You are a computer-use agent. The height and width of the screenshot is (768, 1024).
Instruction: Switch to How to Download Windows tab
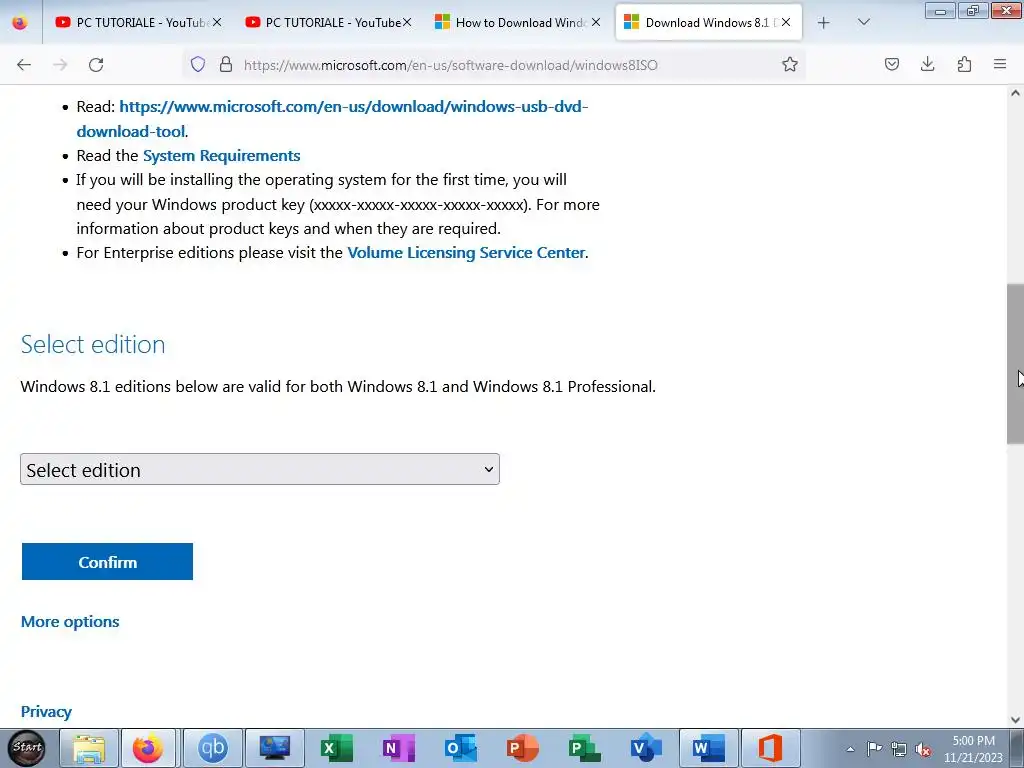point(517,22)
